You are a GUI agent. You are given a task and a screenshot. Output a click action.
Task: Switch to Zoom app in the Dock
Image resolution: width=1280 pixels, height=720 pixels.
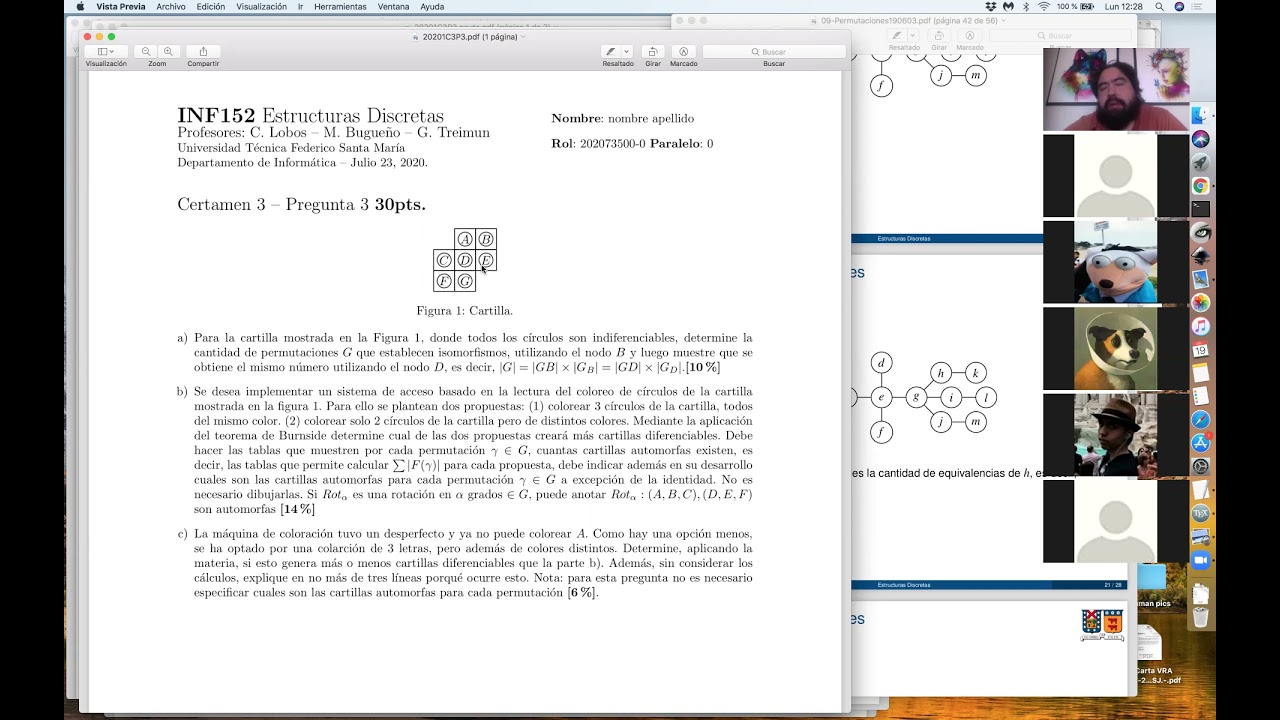click(1201, 560)
